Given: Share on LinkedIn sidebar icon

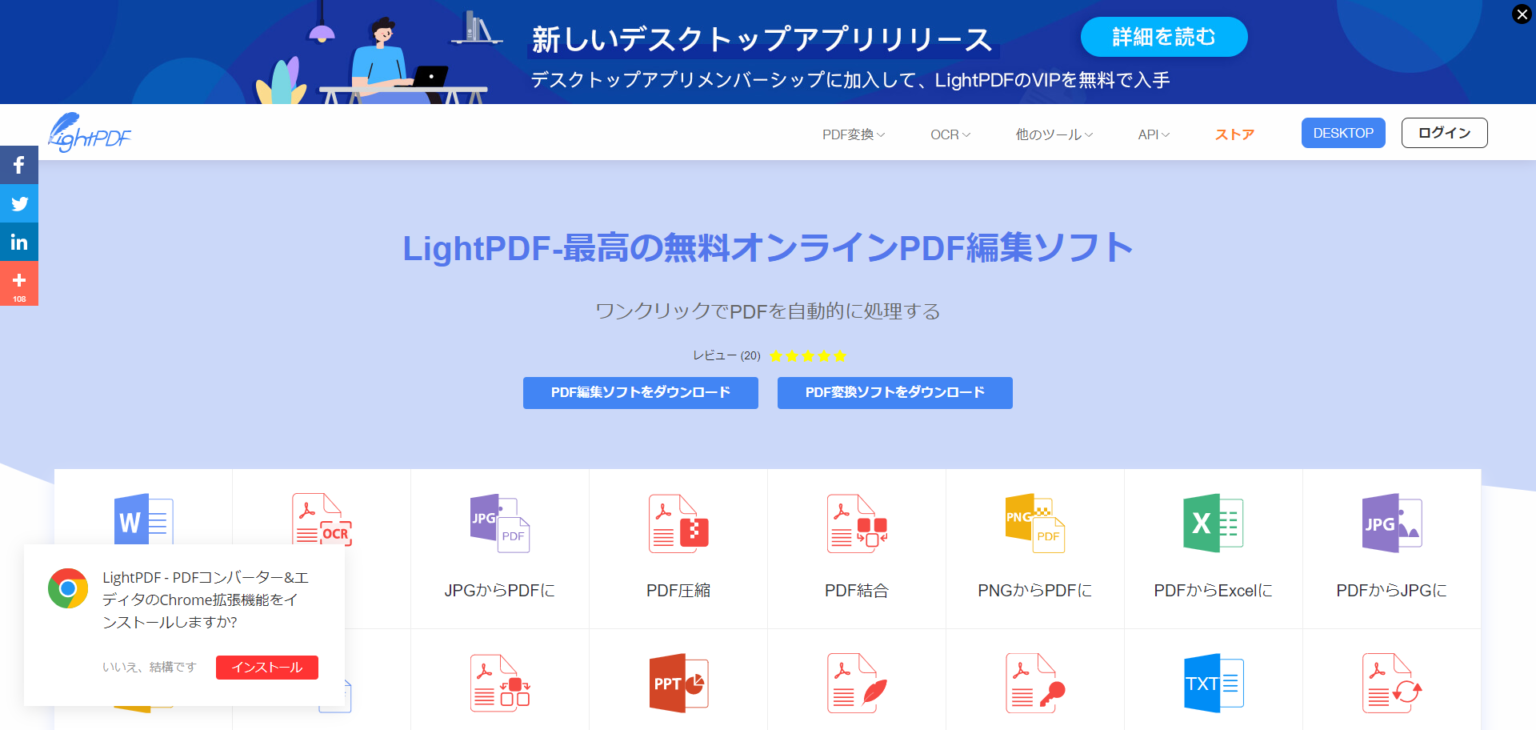Looking at the screenshot, I should [x=19, y=242].
